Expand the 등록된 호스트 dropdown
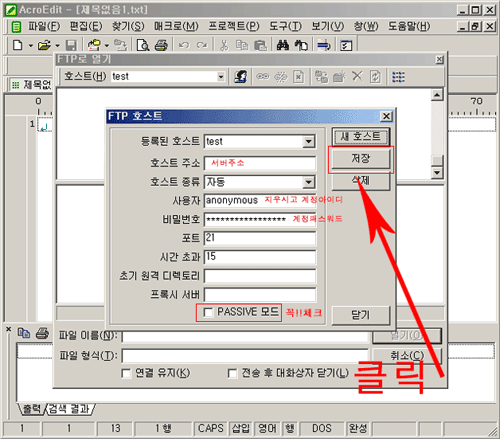The height and width of the screenshot is (439, 500). tap(309, 142)
